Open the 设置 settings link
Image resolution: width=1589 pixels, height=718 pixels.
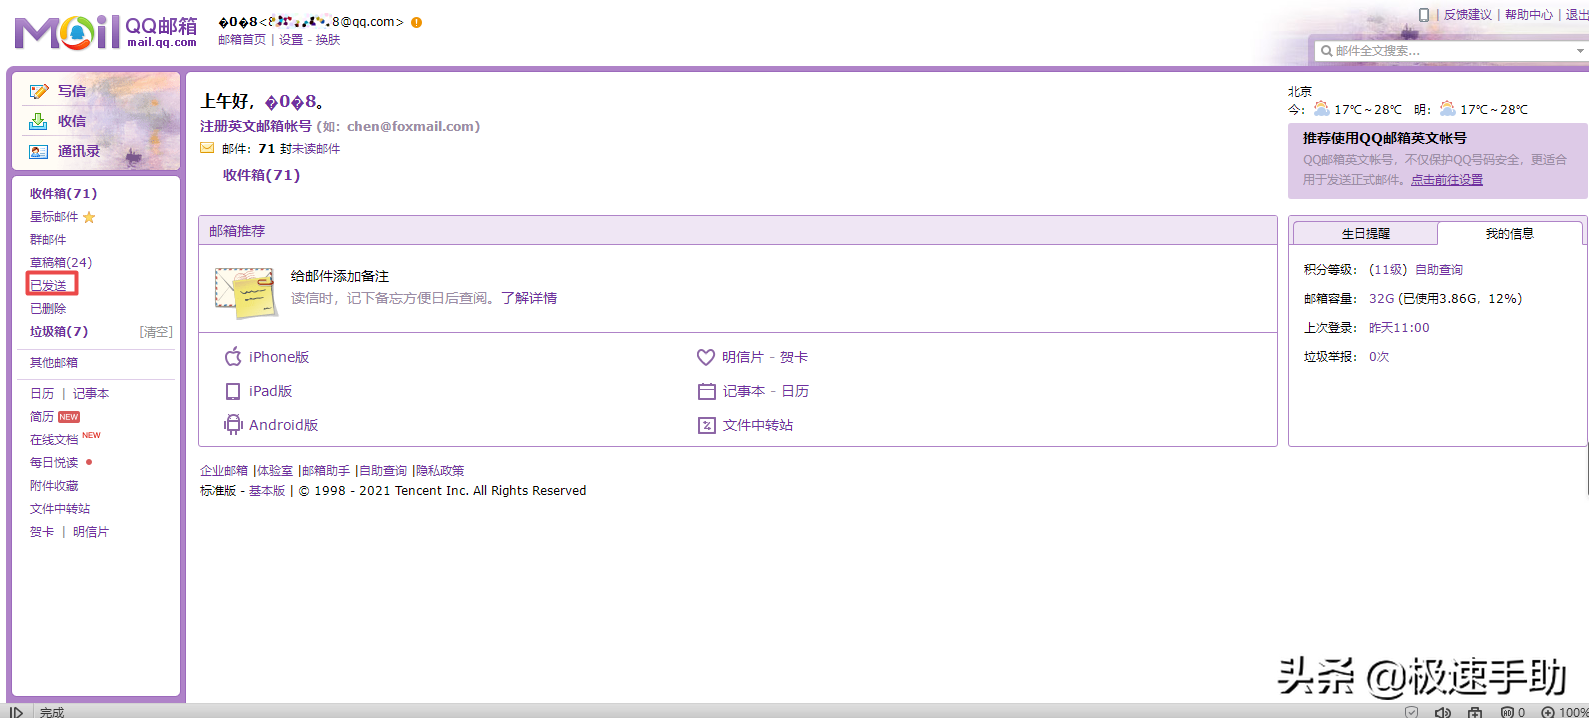(x=291, y=39)
